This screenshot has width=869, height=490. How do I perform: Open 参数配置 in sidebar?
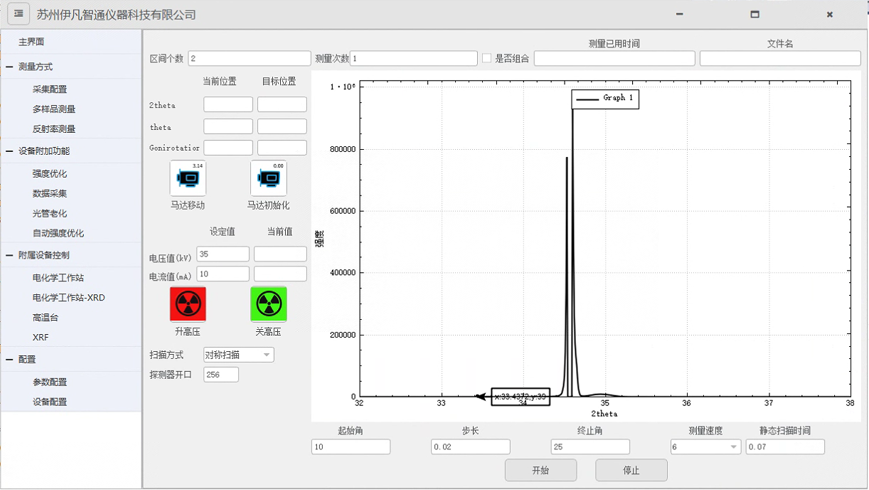point(50,382)
